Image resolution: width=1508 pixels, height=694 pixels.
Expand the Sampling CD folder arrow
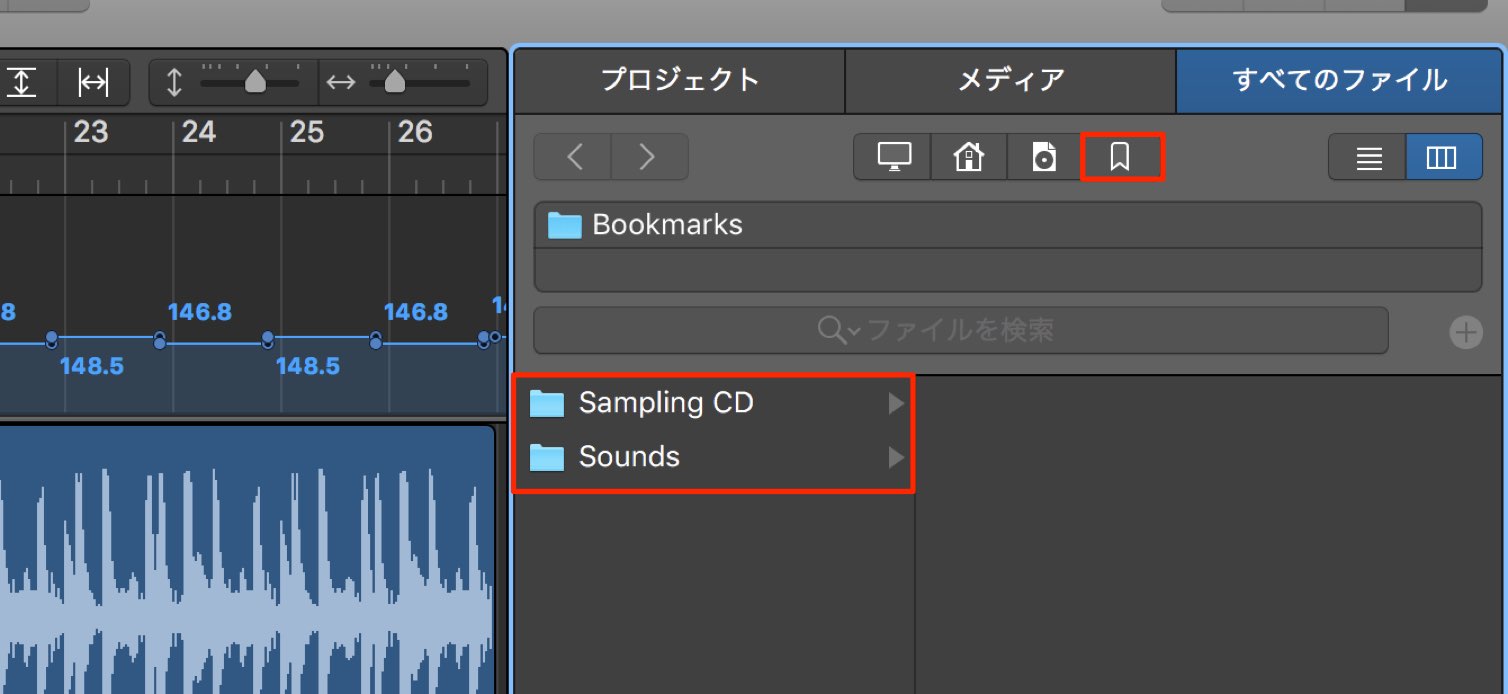(895, 403)
